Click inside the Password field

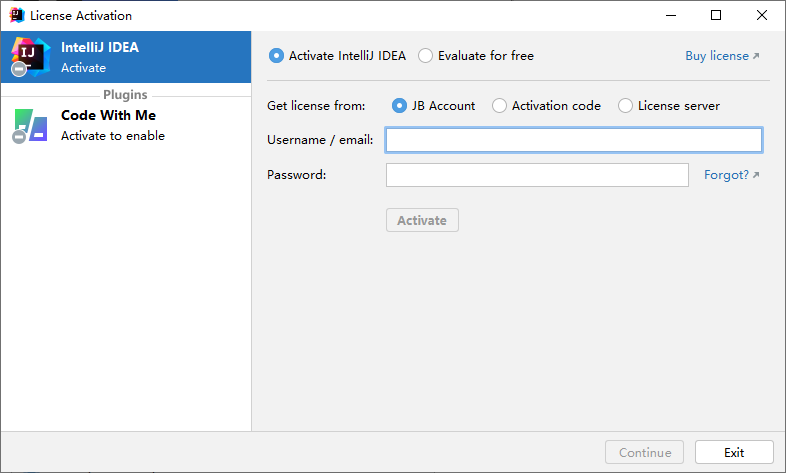pos(537,175)
